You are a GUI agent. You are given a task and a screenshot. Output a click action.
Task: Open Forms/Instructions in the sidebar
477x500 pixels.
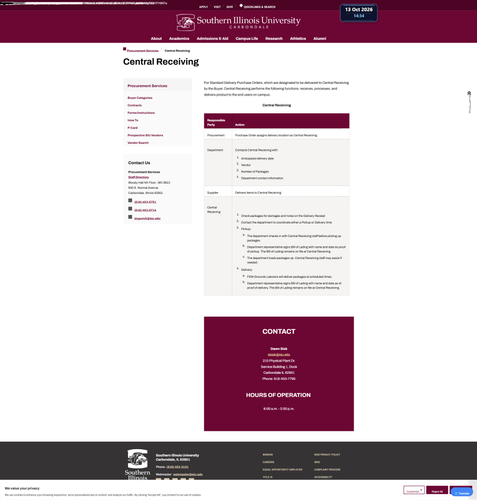coord(141,113)
